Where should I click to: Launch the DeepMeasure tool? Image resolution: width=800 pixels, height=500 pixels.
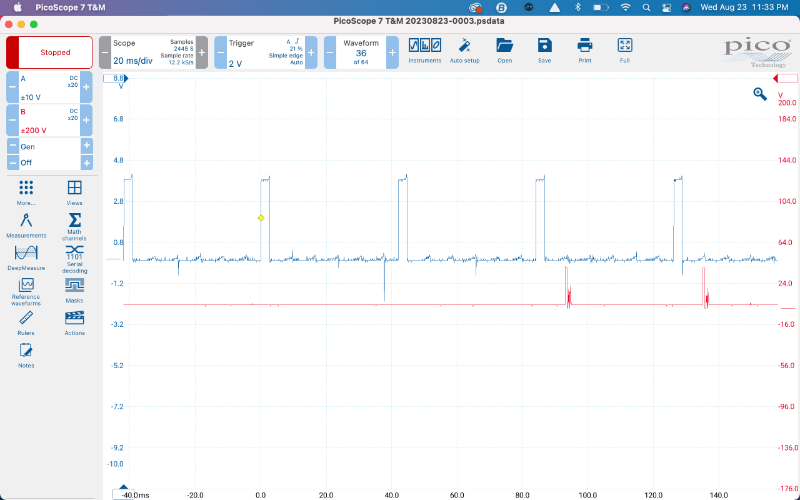coord(26,258)
